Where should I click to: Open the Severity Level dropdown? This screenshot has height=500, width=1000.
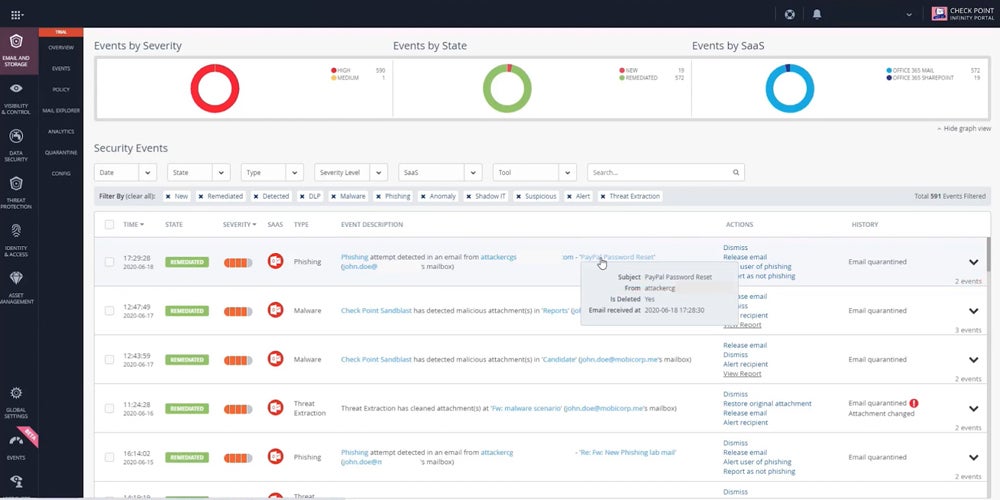351,172
